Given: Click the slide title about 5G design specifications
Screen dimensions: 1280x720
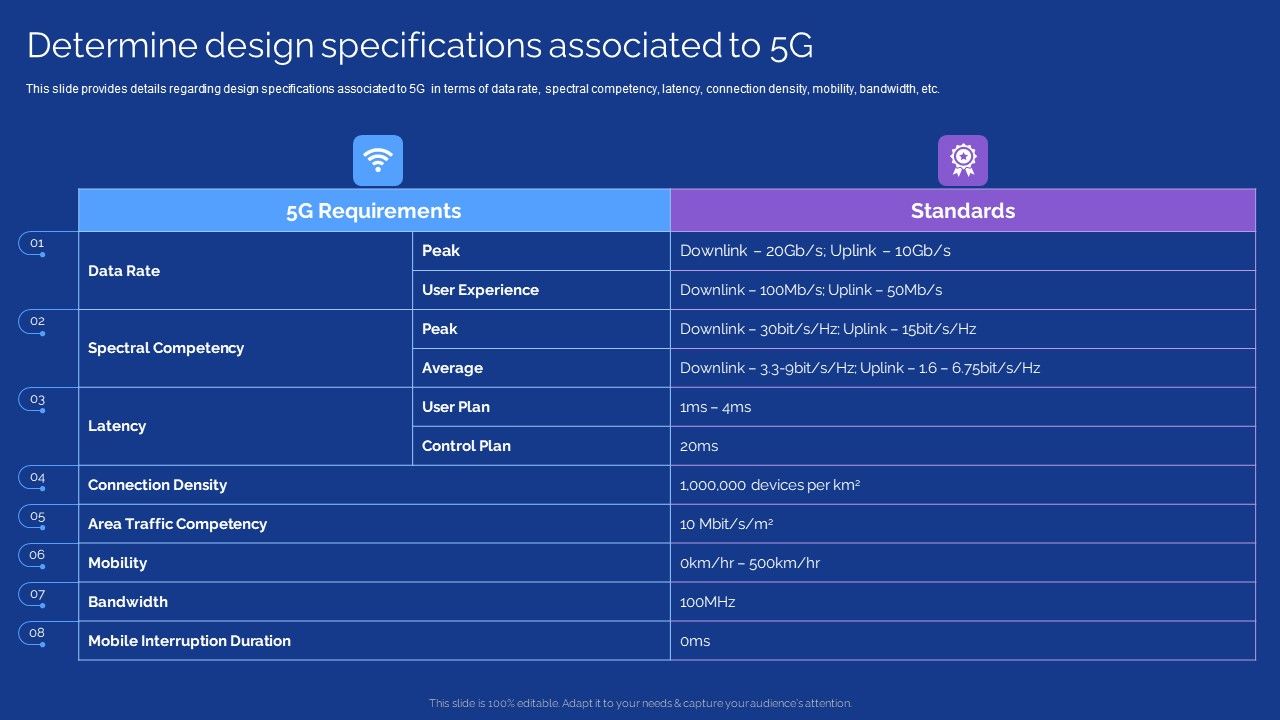Looking at the screenshot, I should pos(420,46).
